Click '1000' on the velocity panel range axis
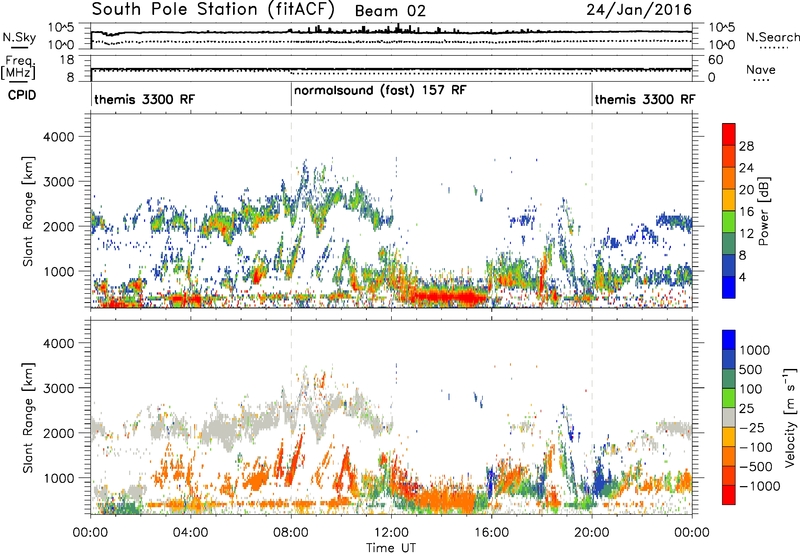The height and width of the screenshot is (554, 800). coord(58,478)
